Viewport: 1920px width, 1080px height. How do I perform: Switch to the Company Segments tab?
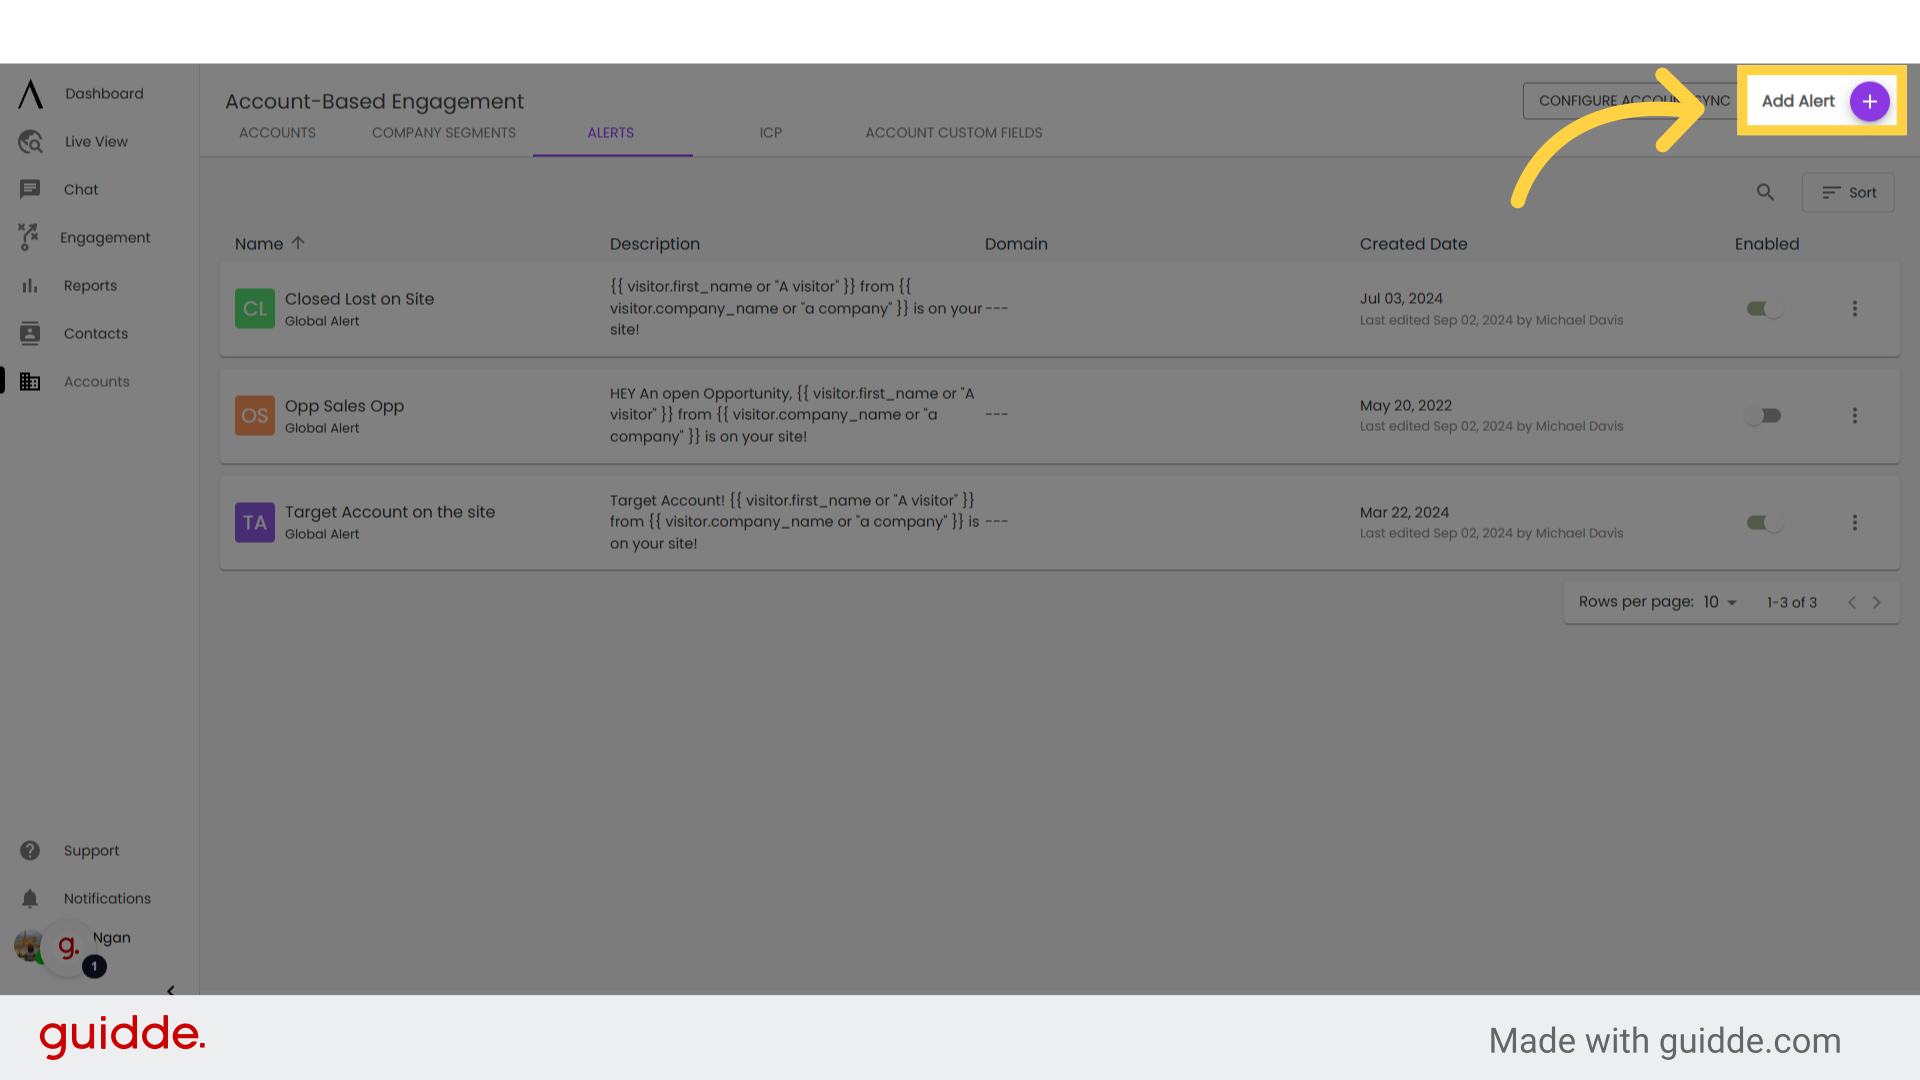point(444,133)
